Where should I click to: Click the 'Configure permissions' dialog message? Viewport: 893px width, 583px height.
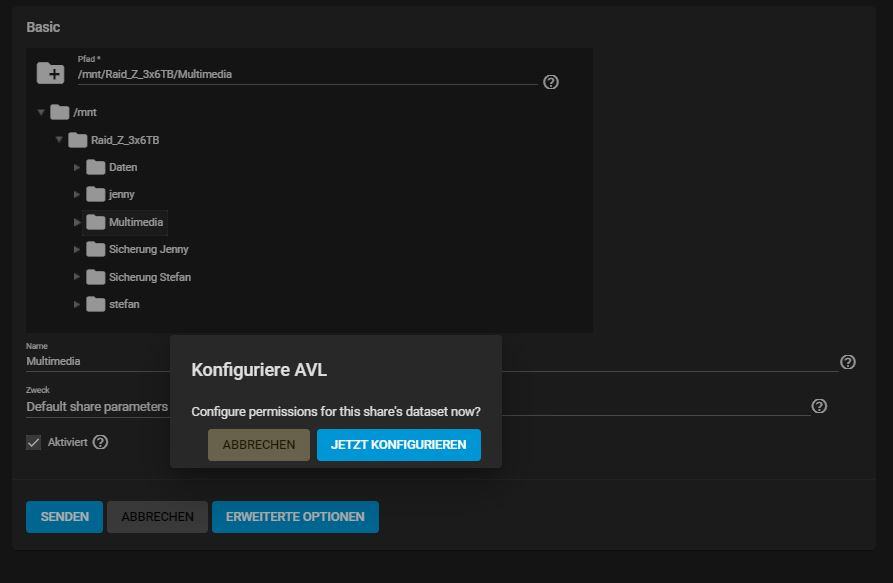(336, 412)
